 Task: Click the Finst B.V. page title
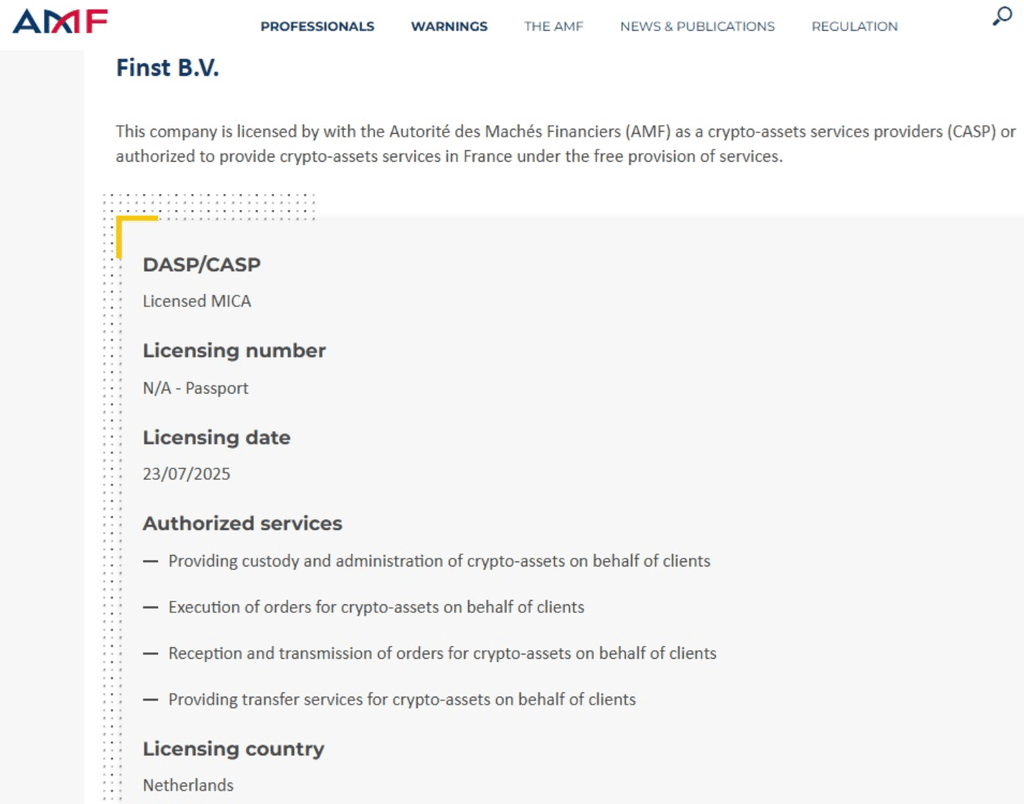coord(167,68)
